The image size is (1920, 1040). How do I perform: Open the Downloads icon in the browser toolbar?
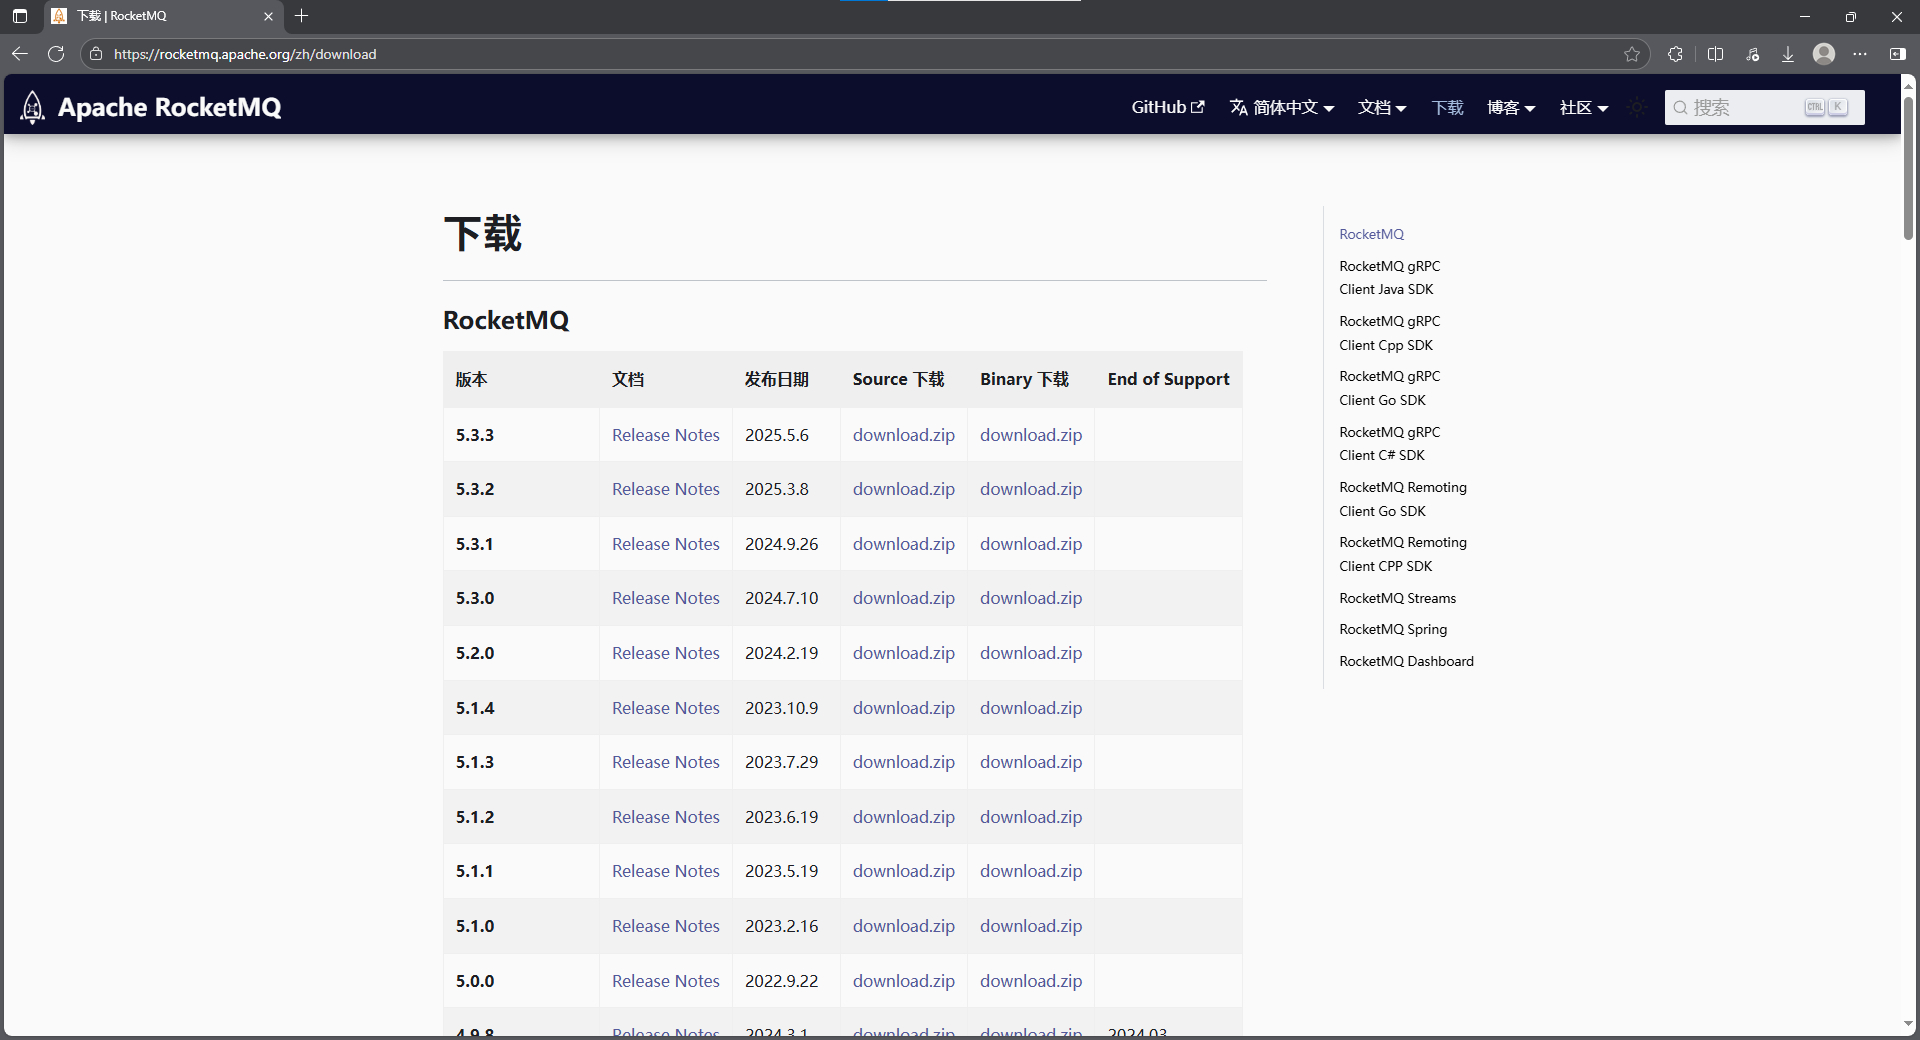[x=1788, y=54]
